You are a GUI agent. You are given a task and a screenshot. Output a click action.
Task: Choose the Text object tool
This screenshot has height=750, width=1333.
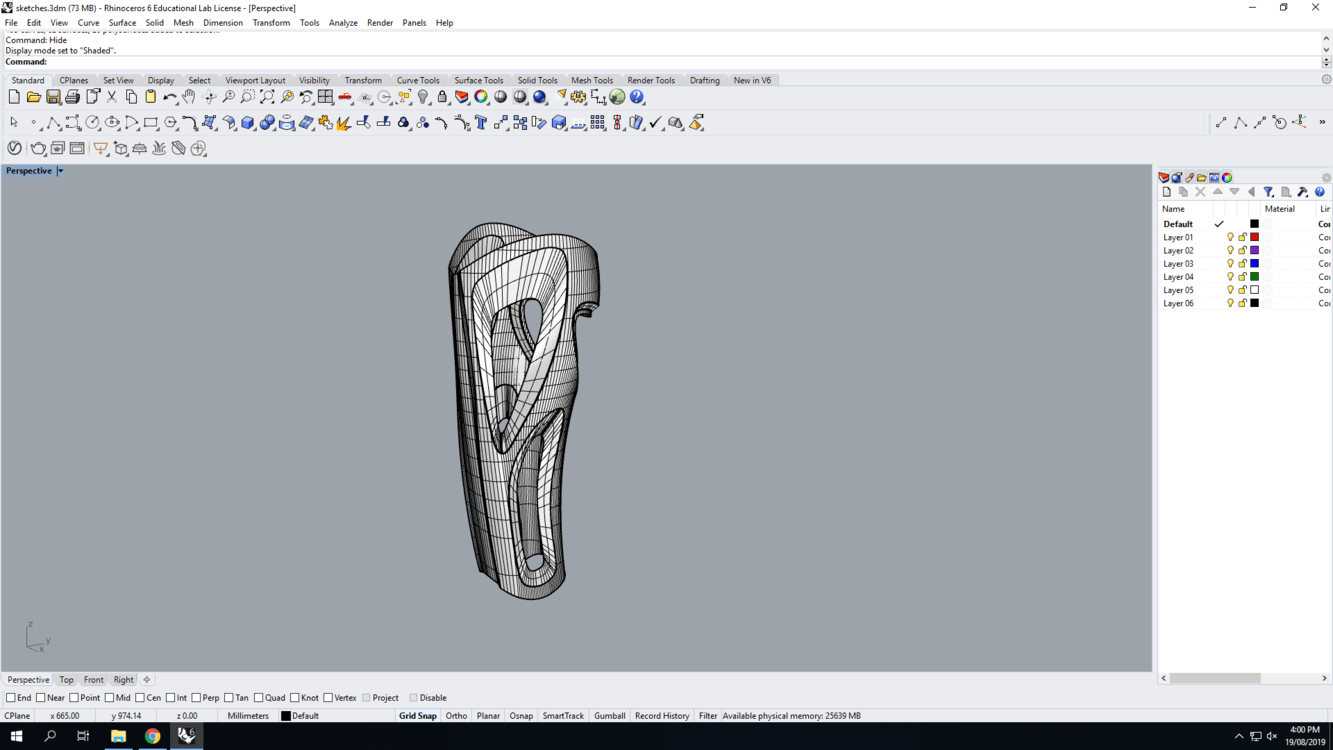pyautogui.click(x=481, y=123)
